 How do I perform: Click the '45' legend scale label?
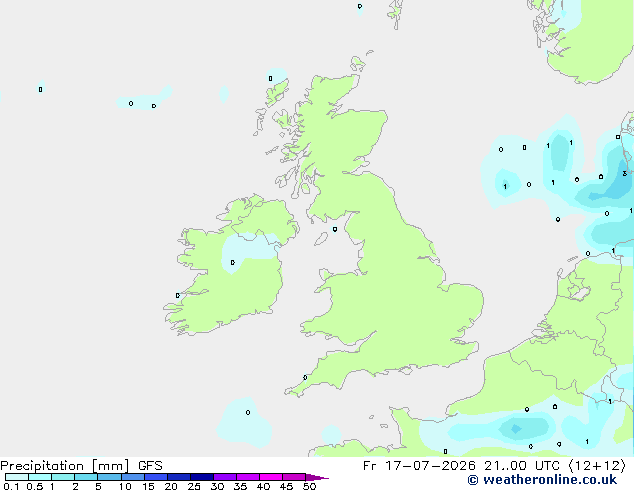[x=286, y=486]
